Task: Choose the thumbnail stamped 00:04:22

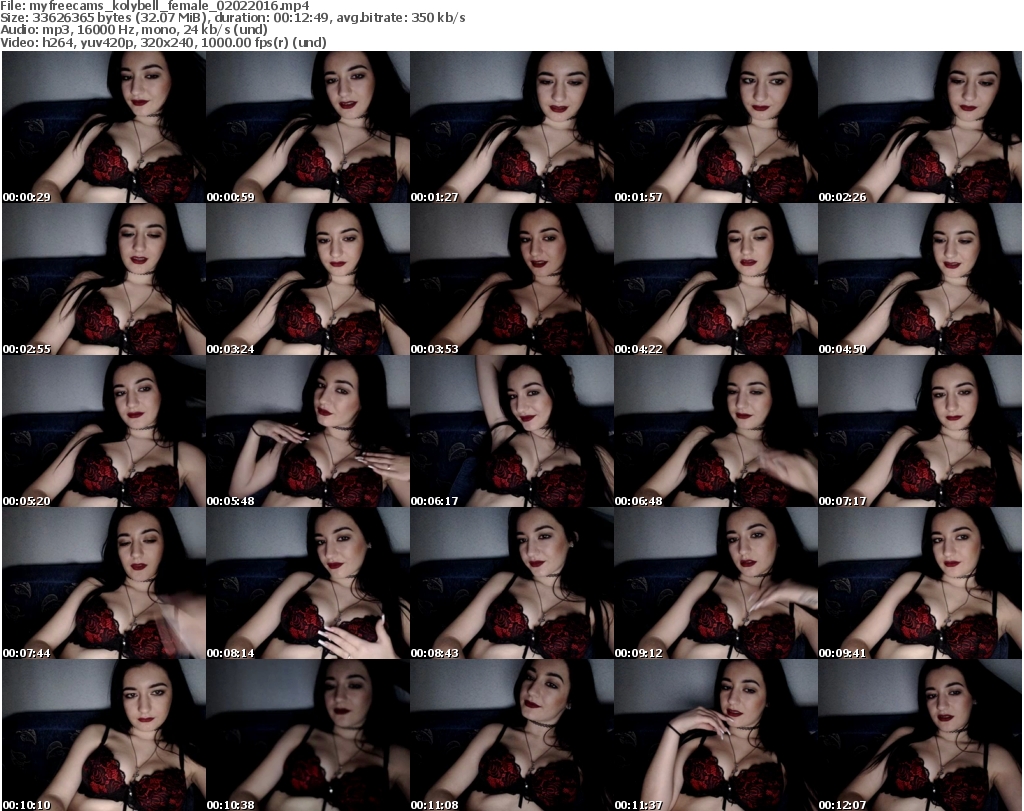Action: [716, 279]
